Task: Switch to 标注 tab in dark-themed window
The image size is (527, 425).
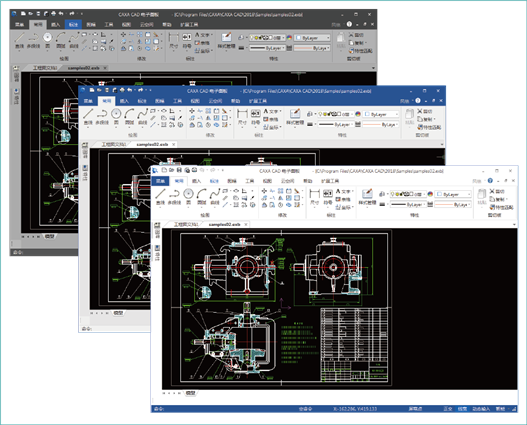Action: pyautogui.click(x=73, y=25)
